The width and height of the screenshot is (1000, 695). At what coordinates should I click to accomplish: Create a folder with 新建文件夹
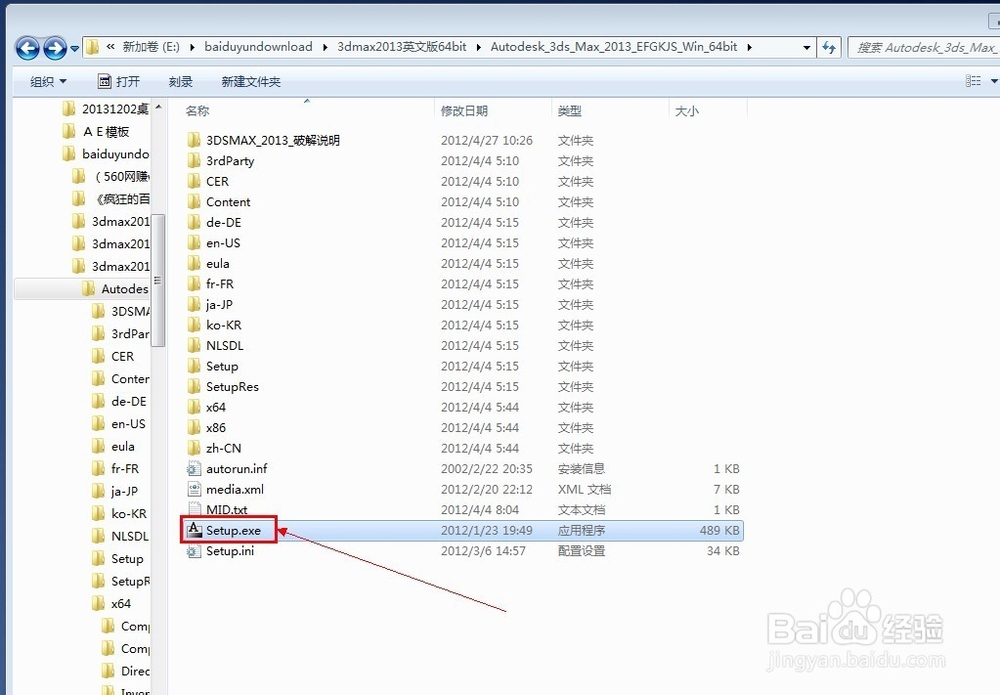tap(251, 82)
